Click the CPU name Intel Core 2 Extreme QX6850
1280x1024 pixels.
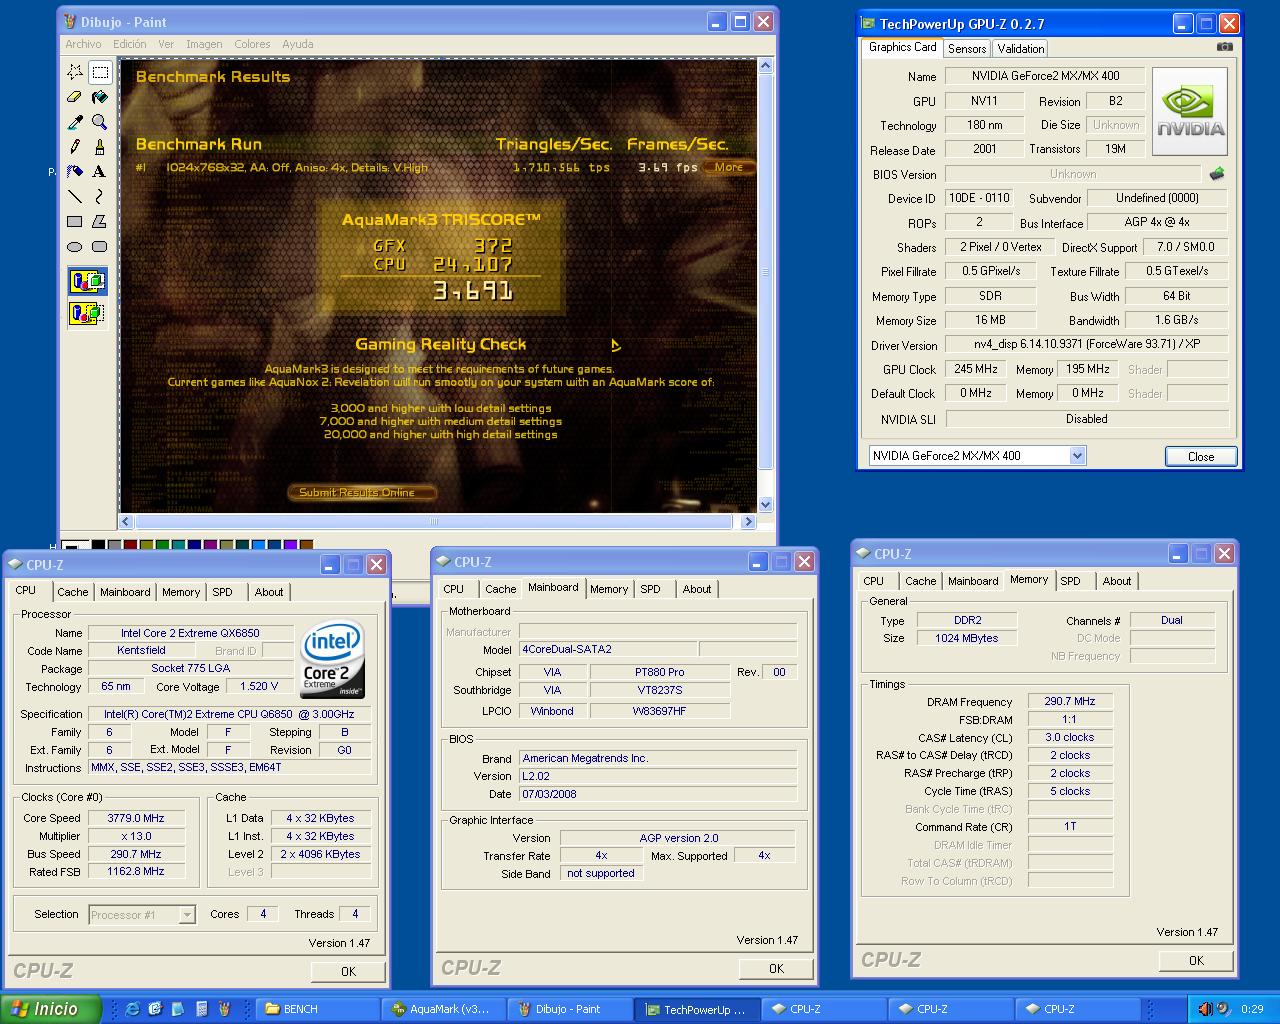[191, 633]
